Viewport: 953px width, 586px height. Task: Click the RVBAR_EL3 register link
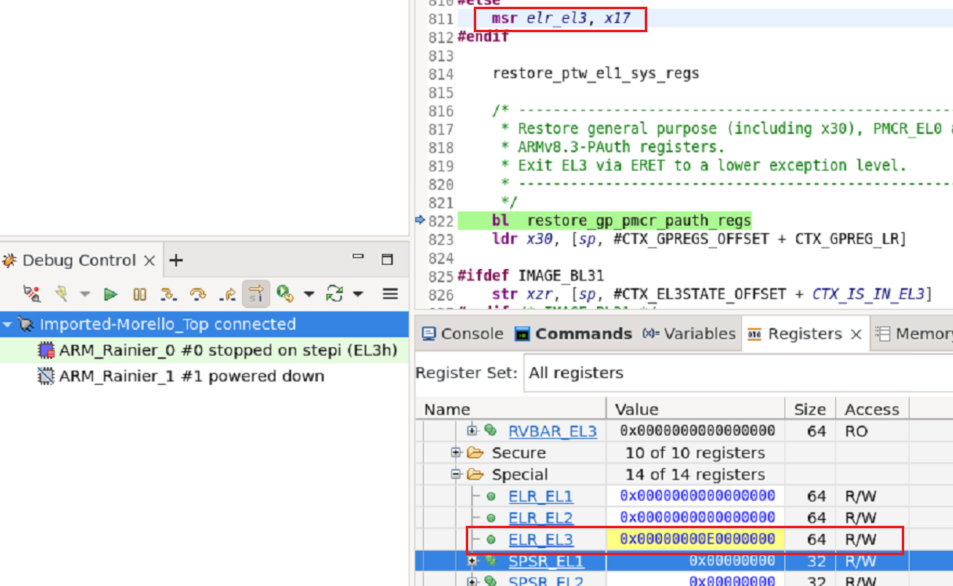click(x=552, y=431)
